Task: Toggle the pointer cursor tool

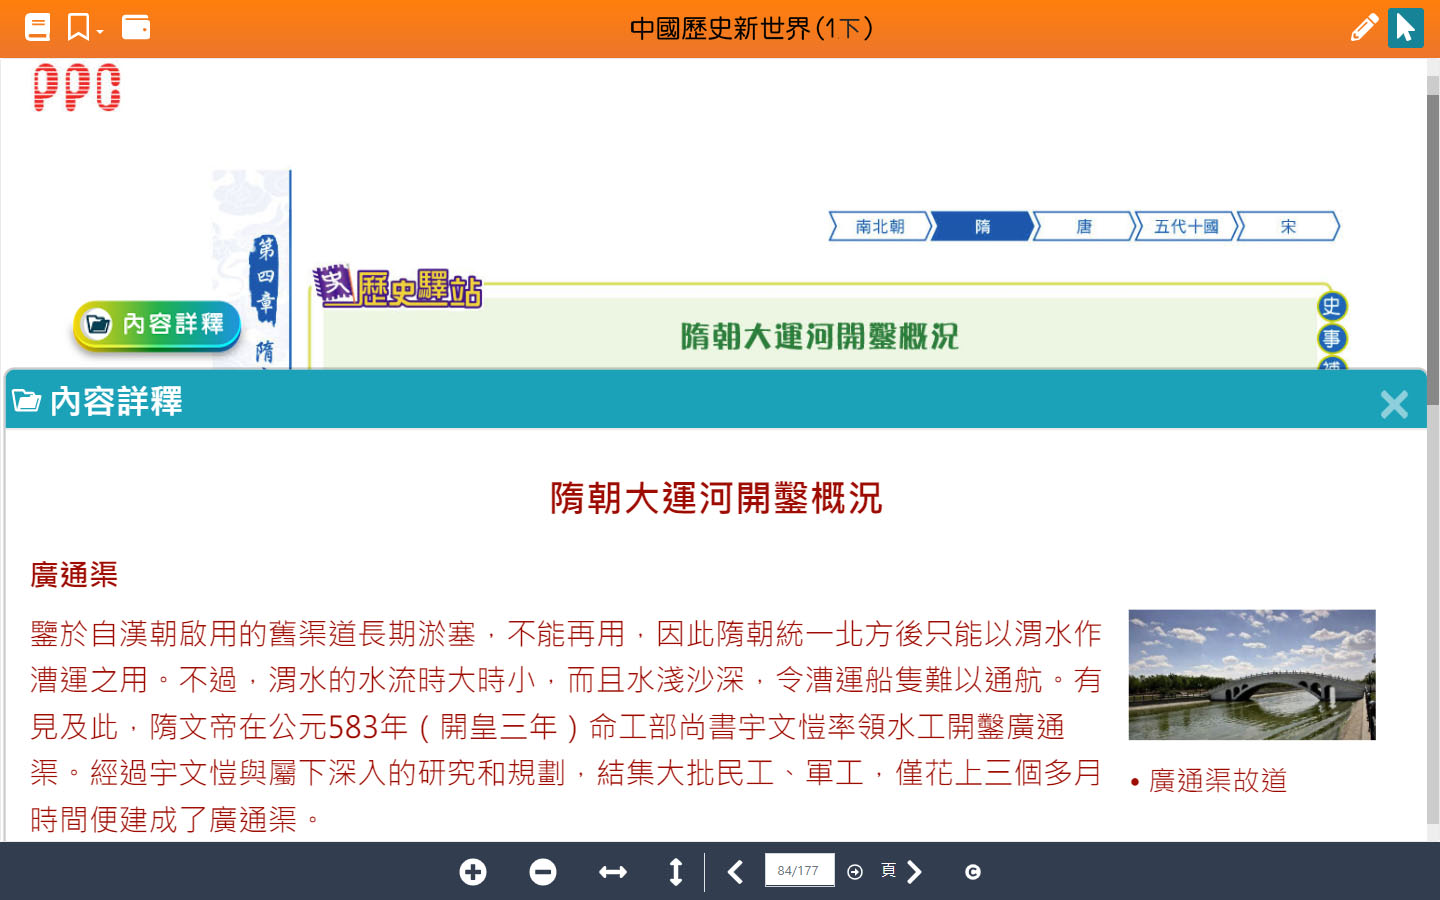Action: click(x=1405, y=27)
